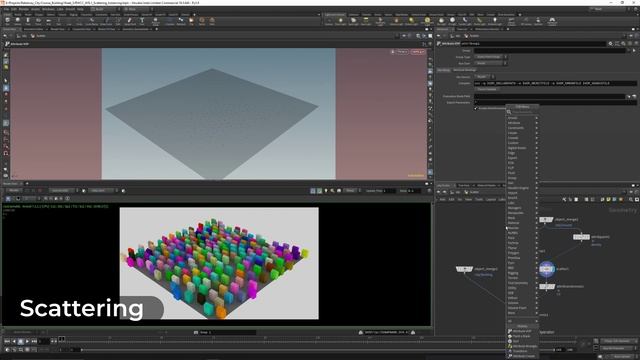
Task: Add the Switcher shelf tool
Action: tap(538, 21)
